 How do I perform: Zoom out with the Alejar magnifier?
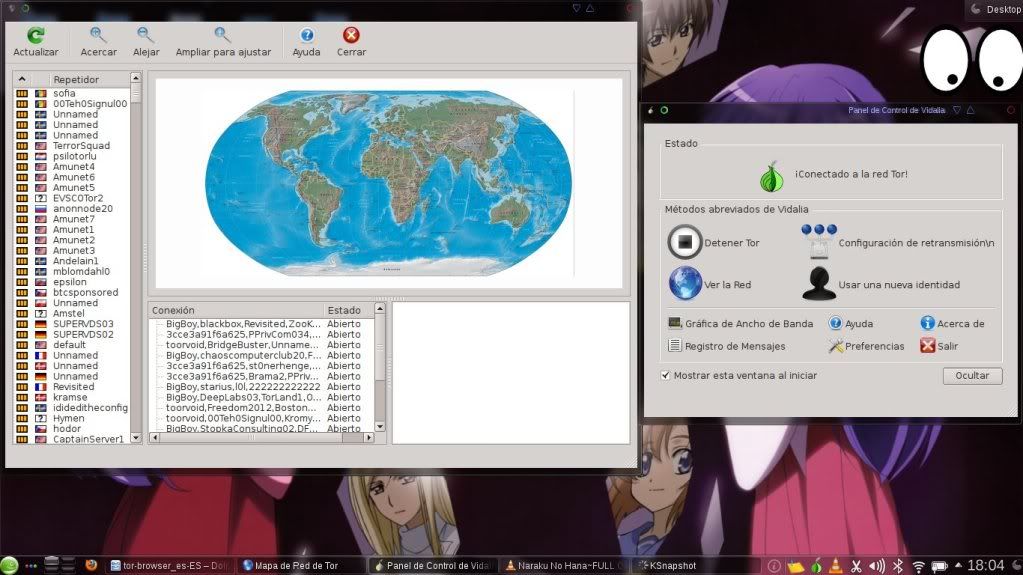145,35
